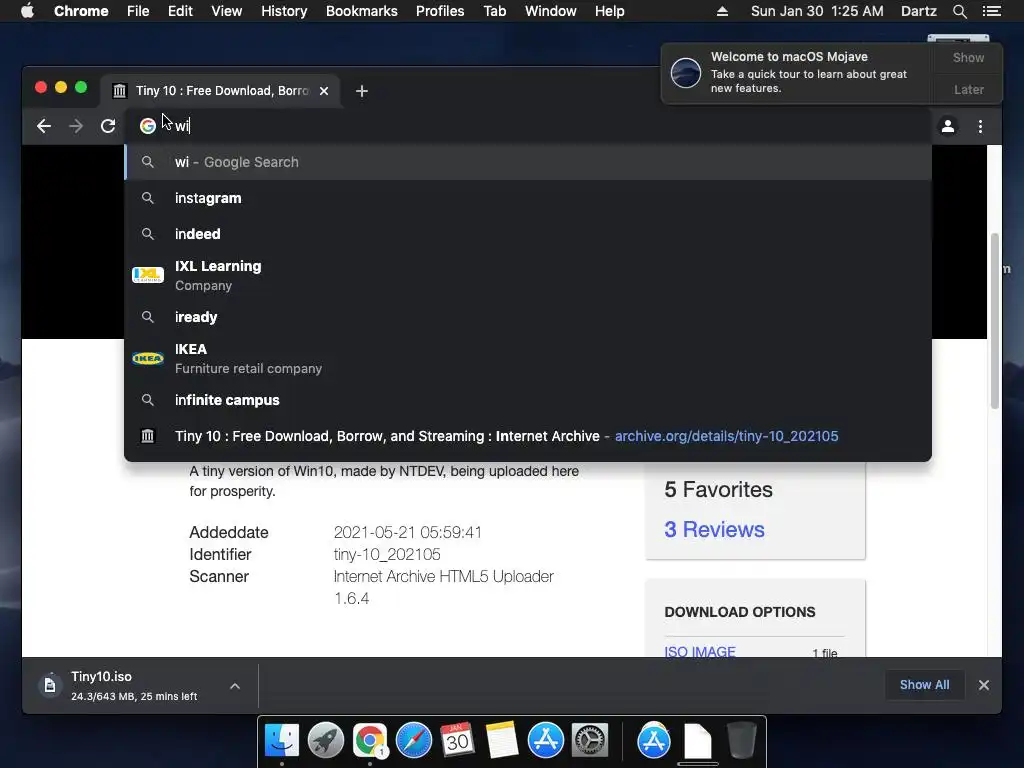Click the date and time in menu bar

pyautogui.click(x=817, y=11)
